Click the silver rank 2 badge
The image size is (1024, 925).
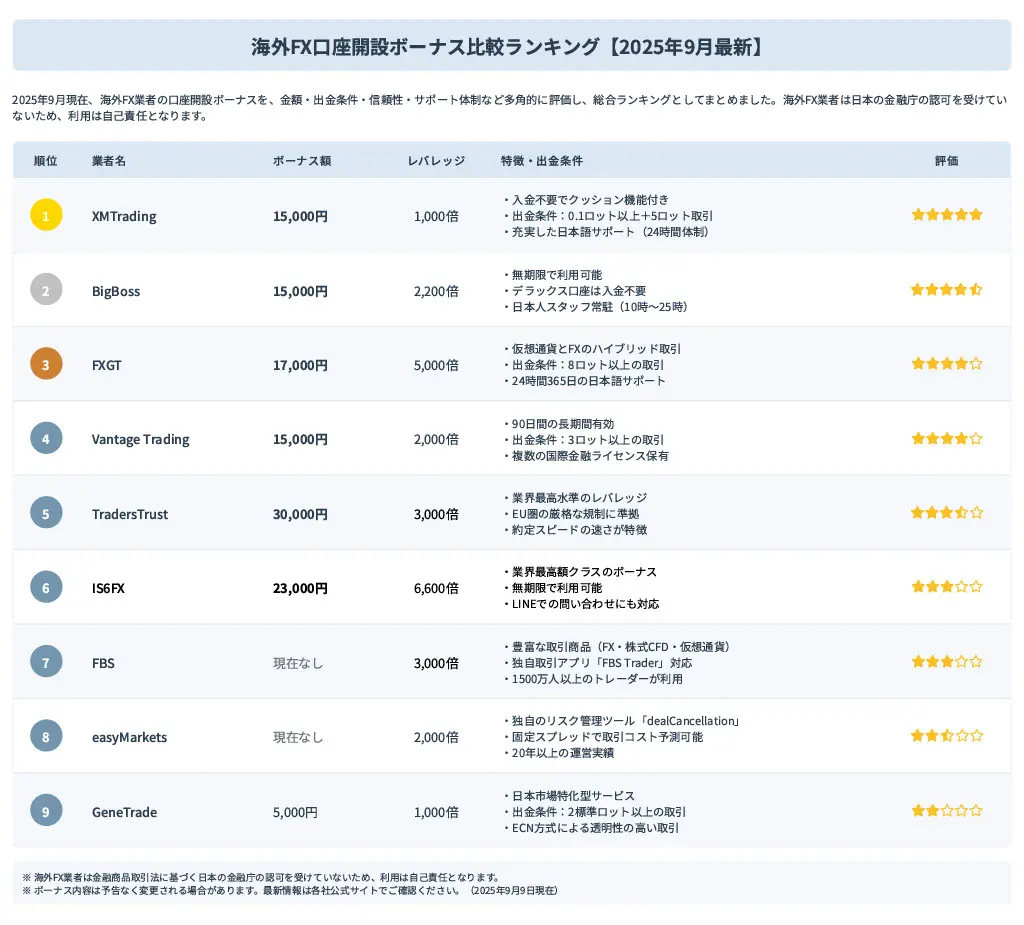(46, 289)
